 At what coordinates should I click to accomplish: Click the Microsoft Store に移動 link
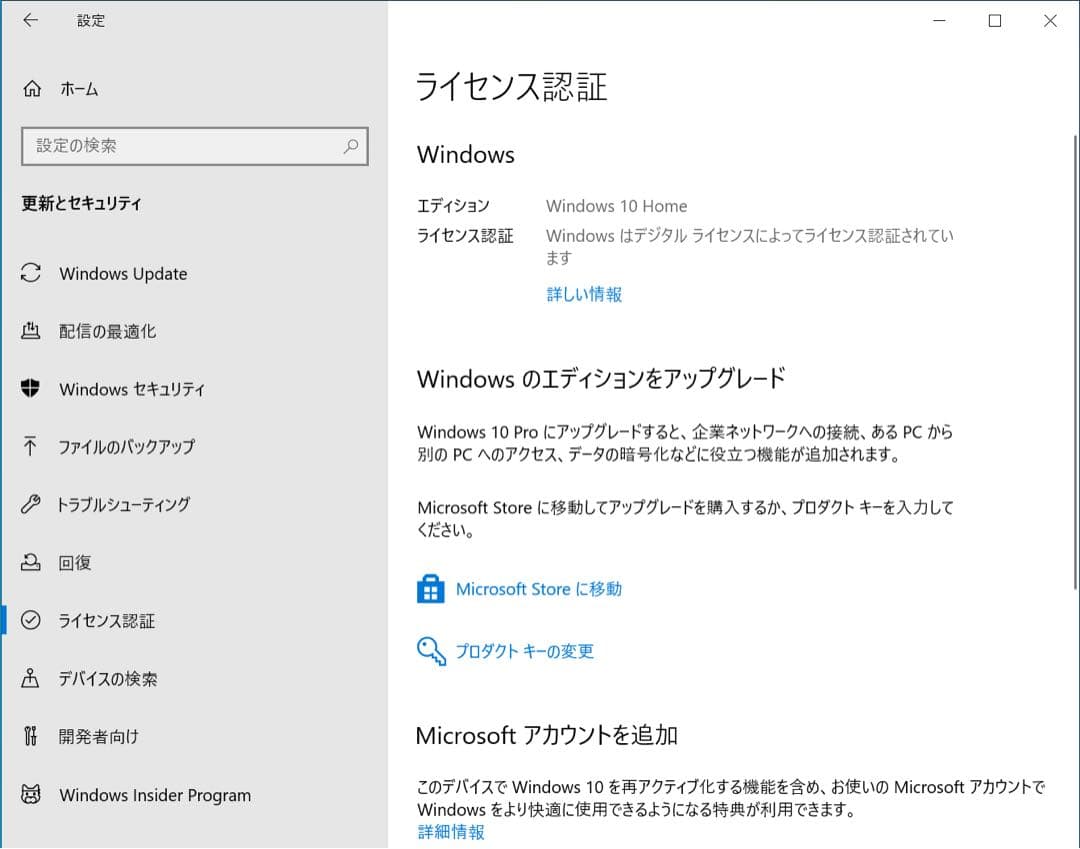point(538,589)
